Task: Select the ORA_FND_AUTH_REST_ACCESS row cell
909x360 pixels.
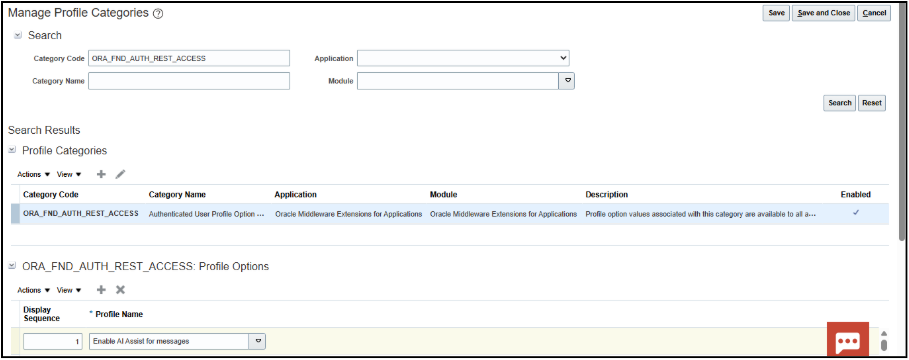Action: pos(81,213)
